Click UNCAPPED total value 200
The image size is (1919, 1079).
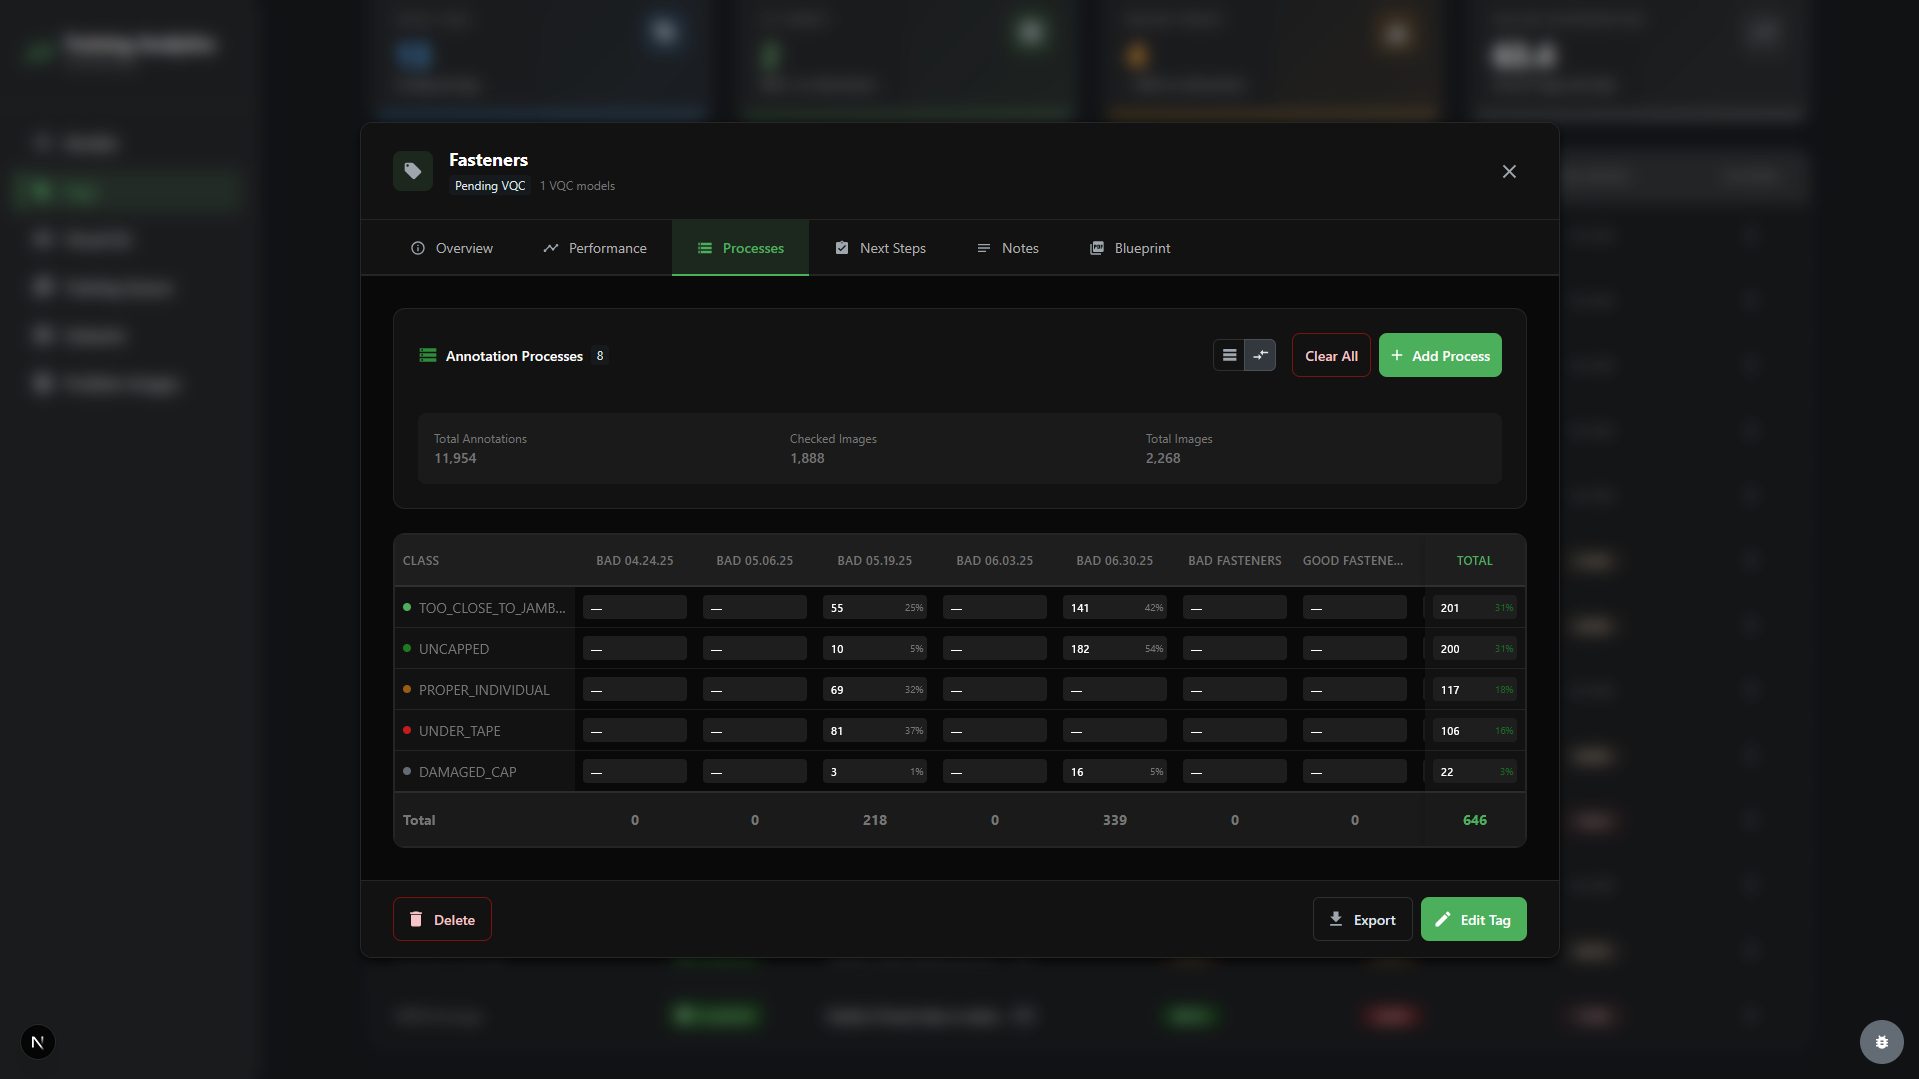pos(1475,648)
